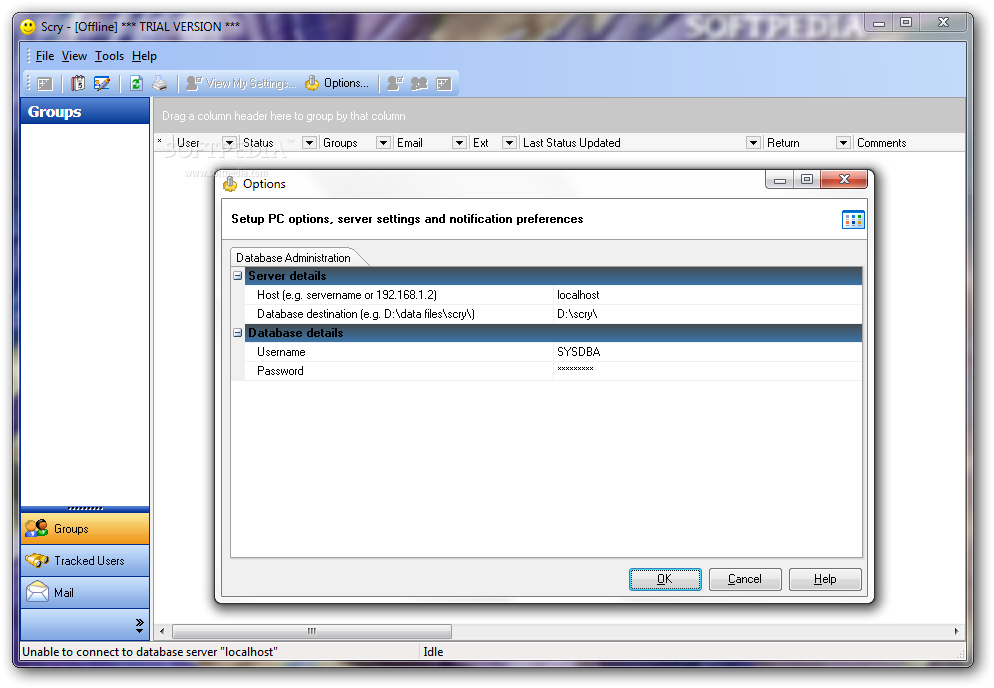Click the Unable to connect status message
The width and height of the screenshot is (994, 688).
click(150, 652)
